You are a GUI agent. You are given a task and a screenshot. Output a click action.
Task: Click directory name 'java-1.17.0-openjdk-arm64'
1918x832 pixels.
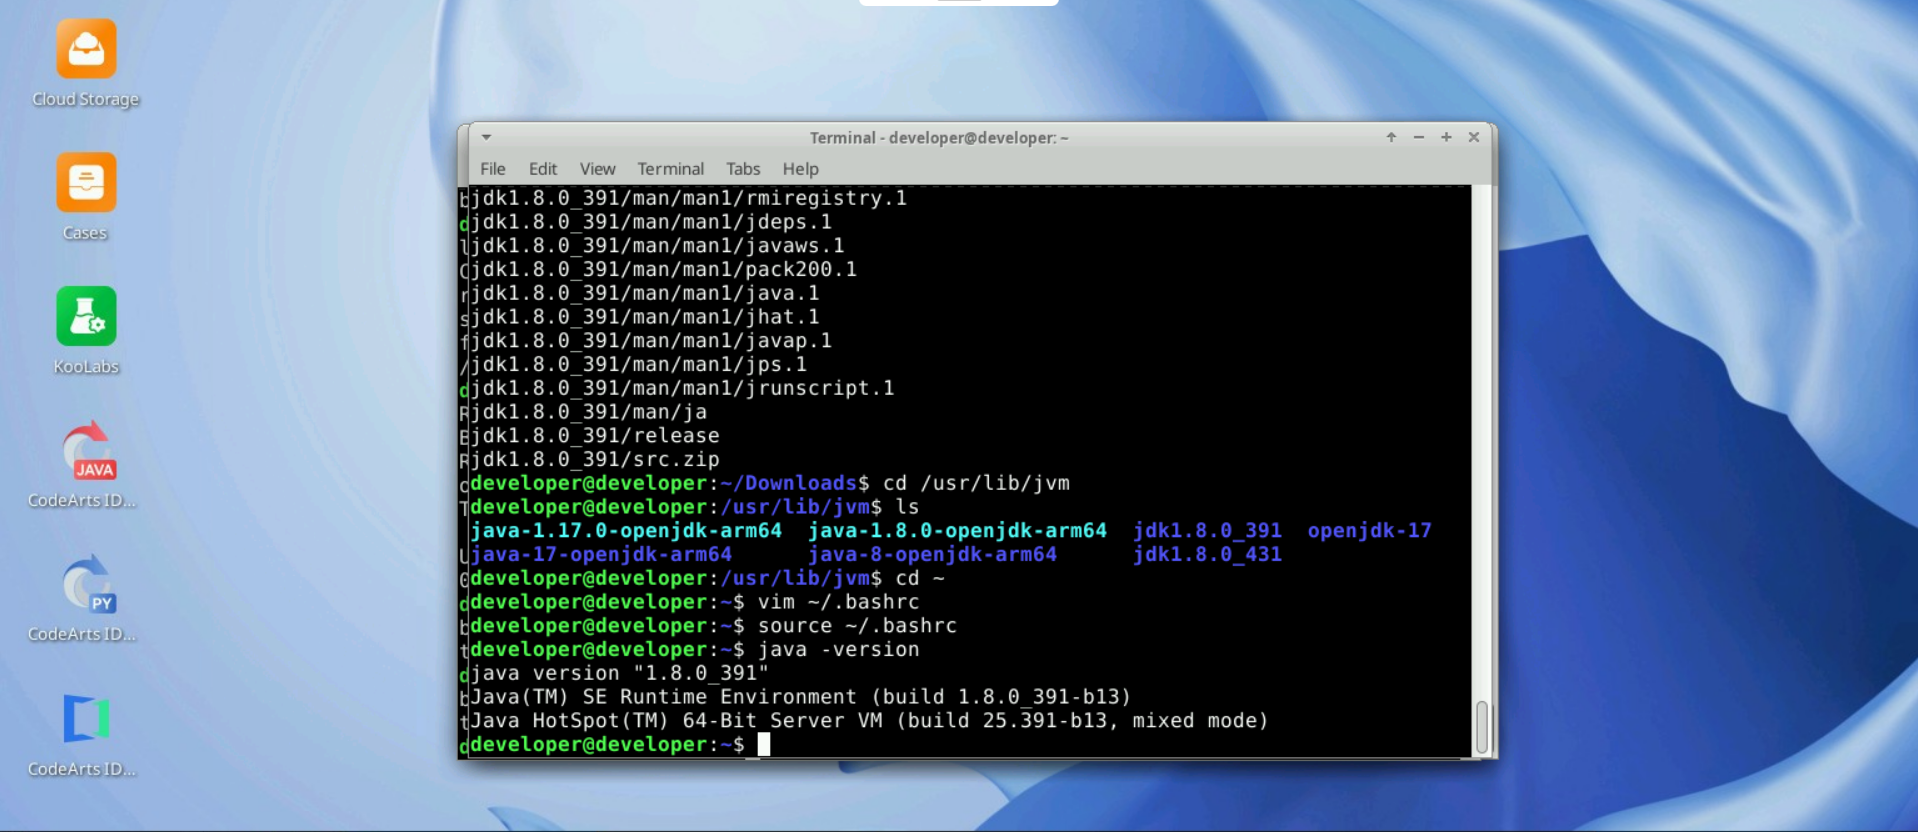(x=626, y=531)
